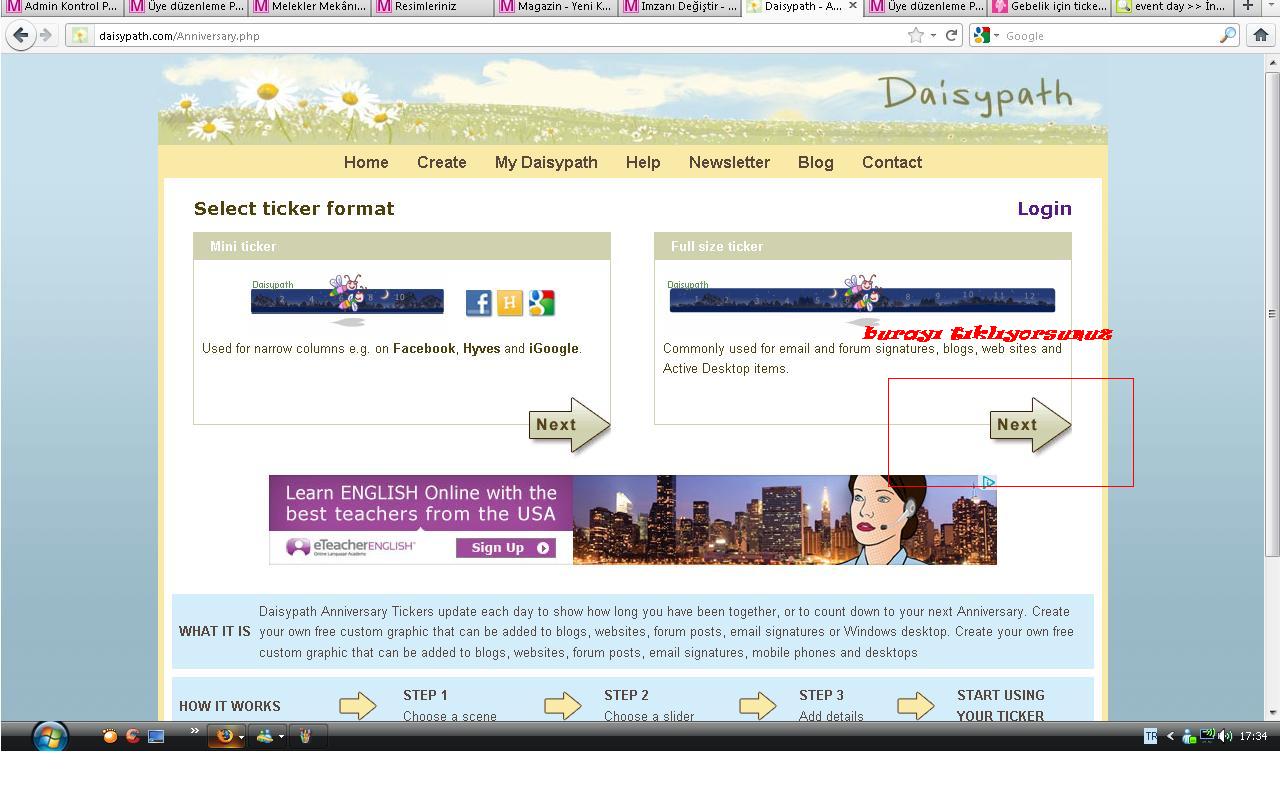Open the Create menu item
The height and width of the screenshot is (800, 1280).
click(441, 162)
